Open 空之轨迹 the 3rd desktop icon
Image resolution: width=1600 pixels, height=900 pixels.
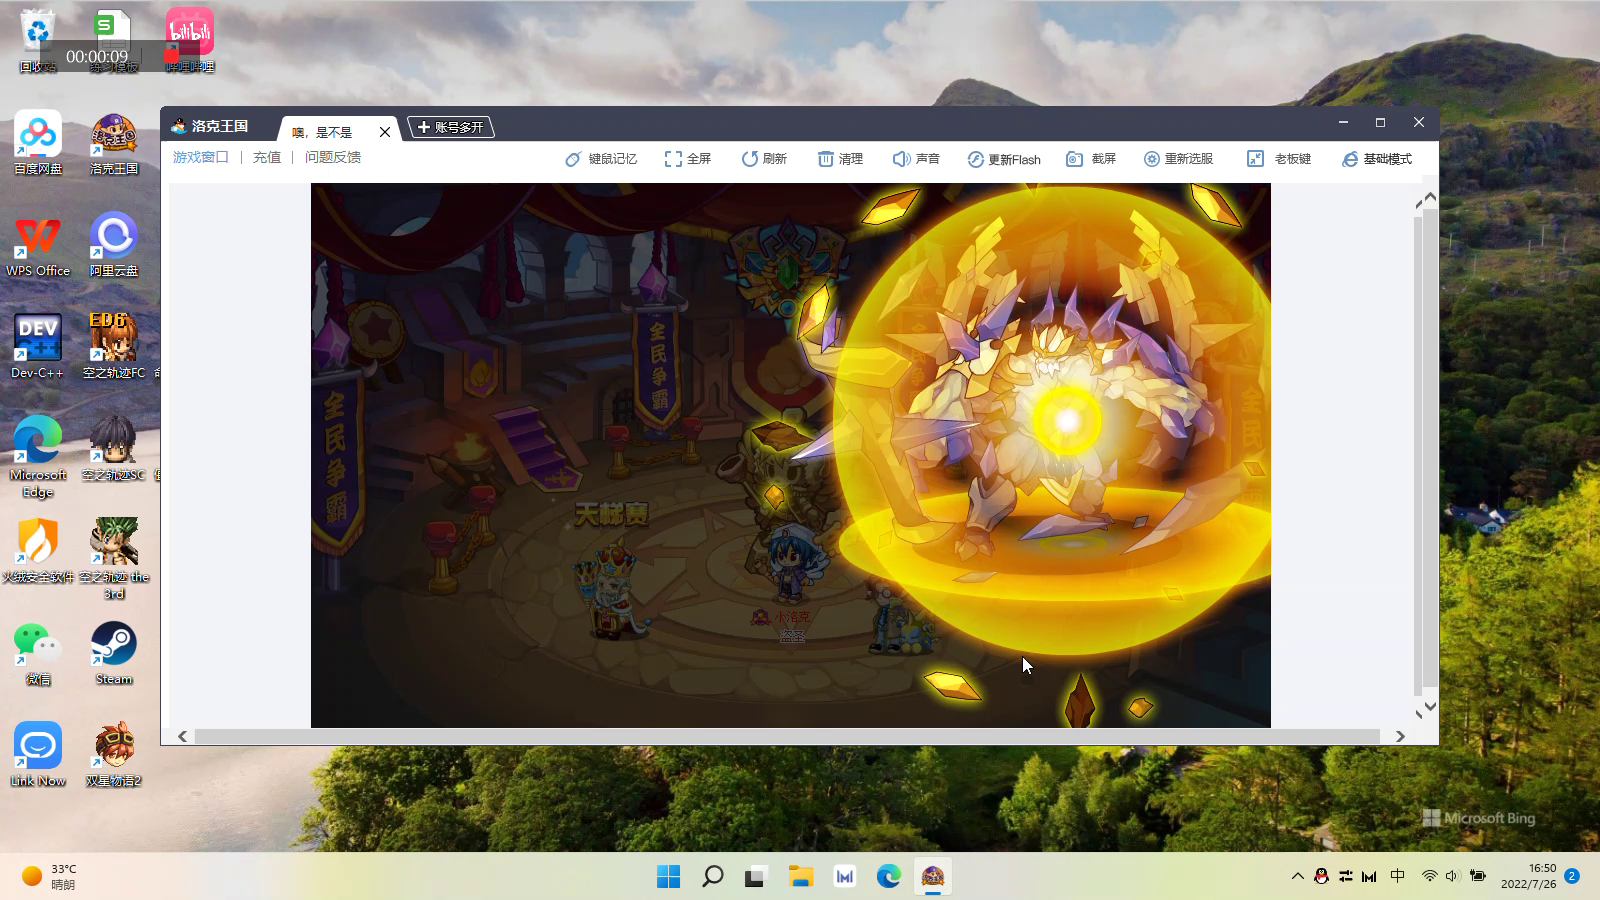pyautogui.click(x=114, y=559)
